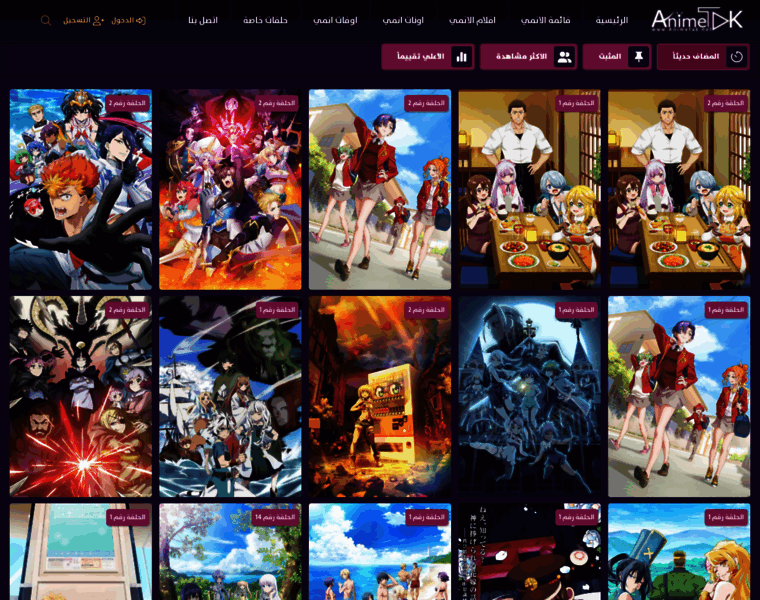The image size is (760, 600).
Task: Click the login arrow icon beside الدخول
Action: pos(141,20)
